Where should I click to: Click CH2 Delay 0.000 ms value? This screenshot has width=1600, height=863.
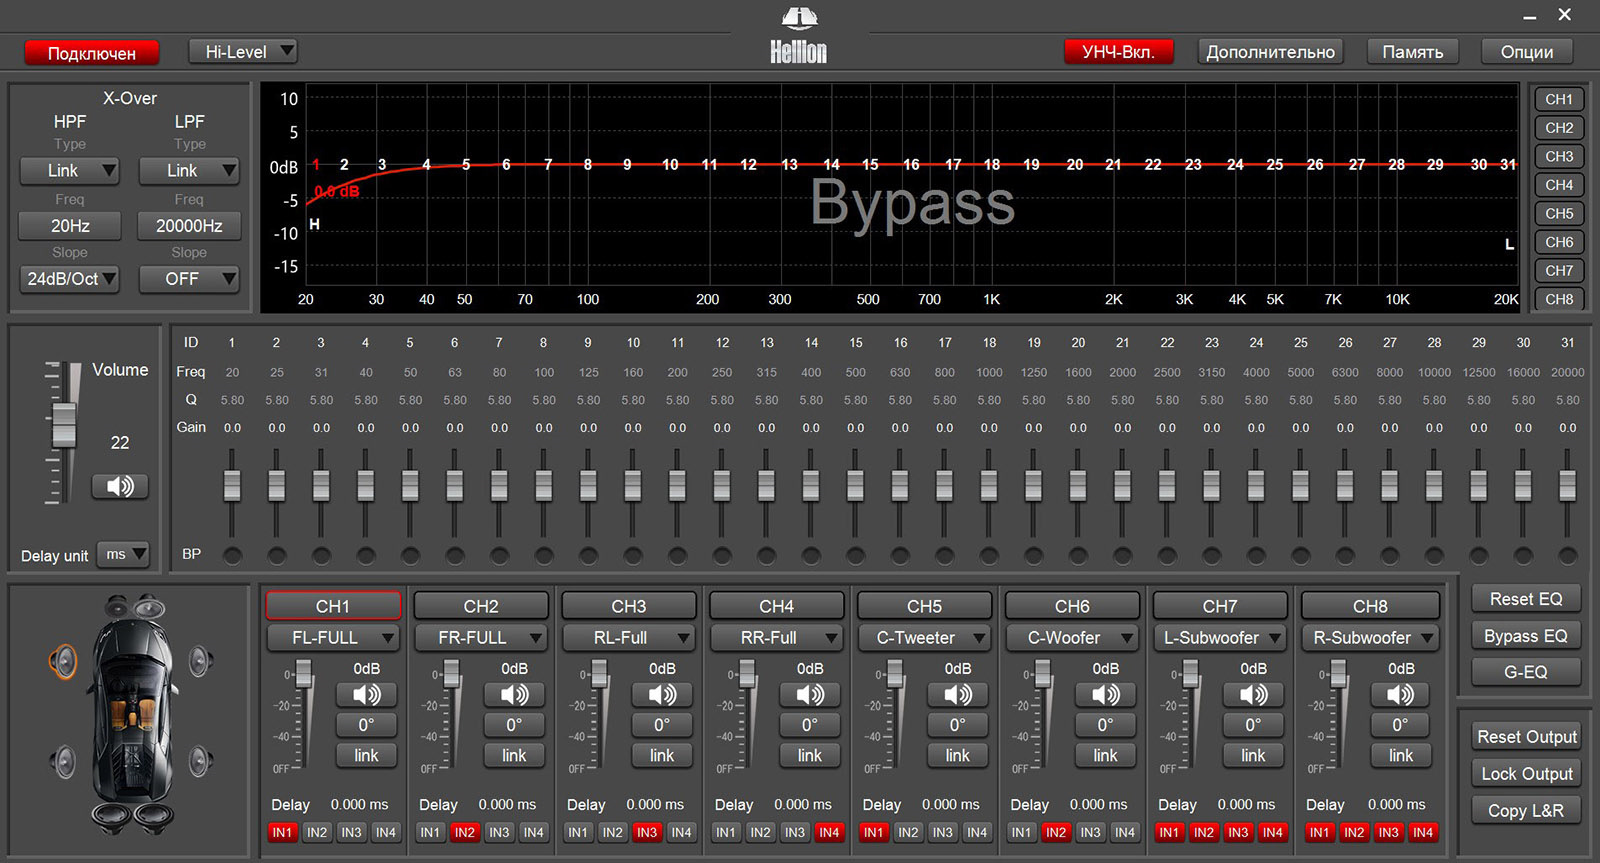coord(507,805)
